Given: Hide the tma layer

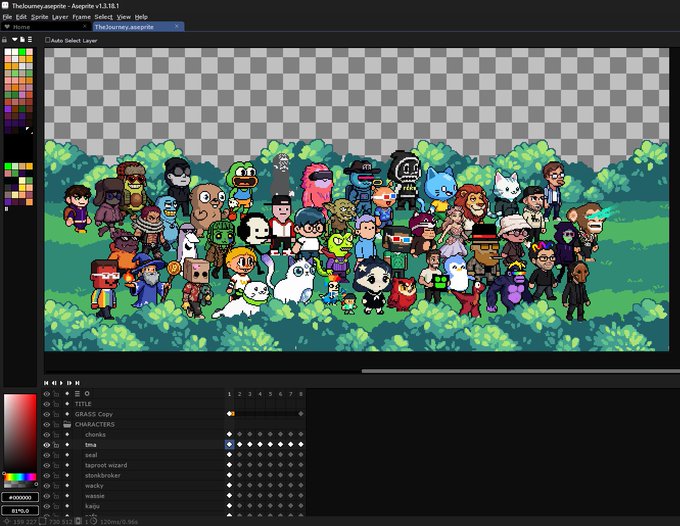Looking at the screenshot, I should click(46, 445).
